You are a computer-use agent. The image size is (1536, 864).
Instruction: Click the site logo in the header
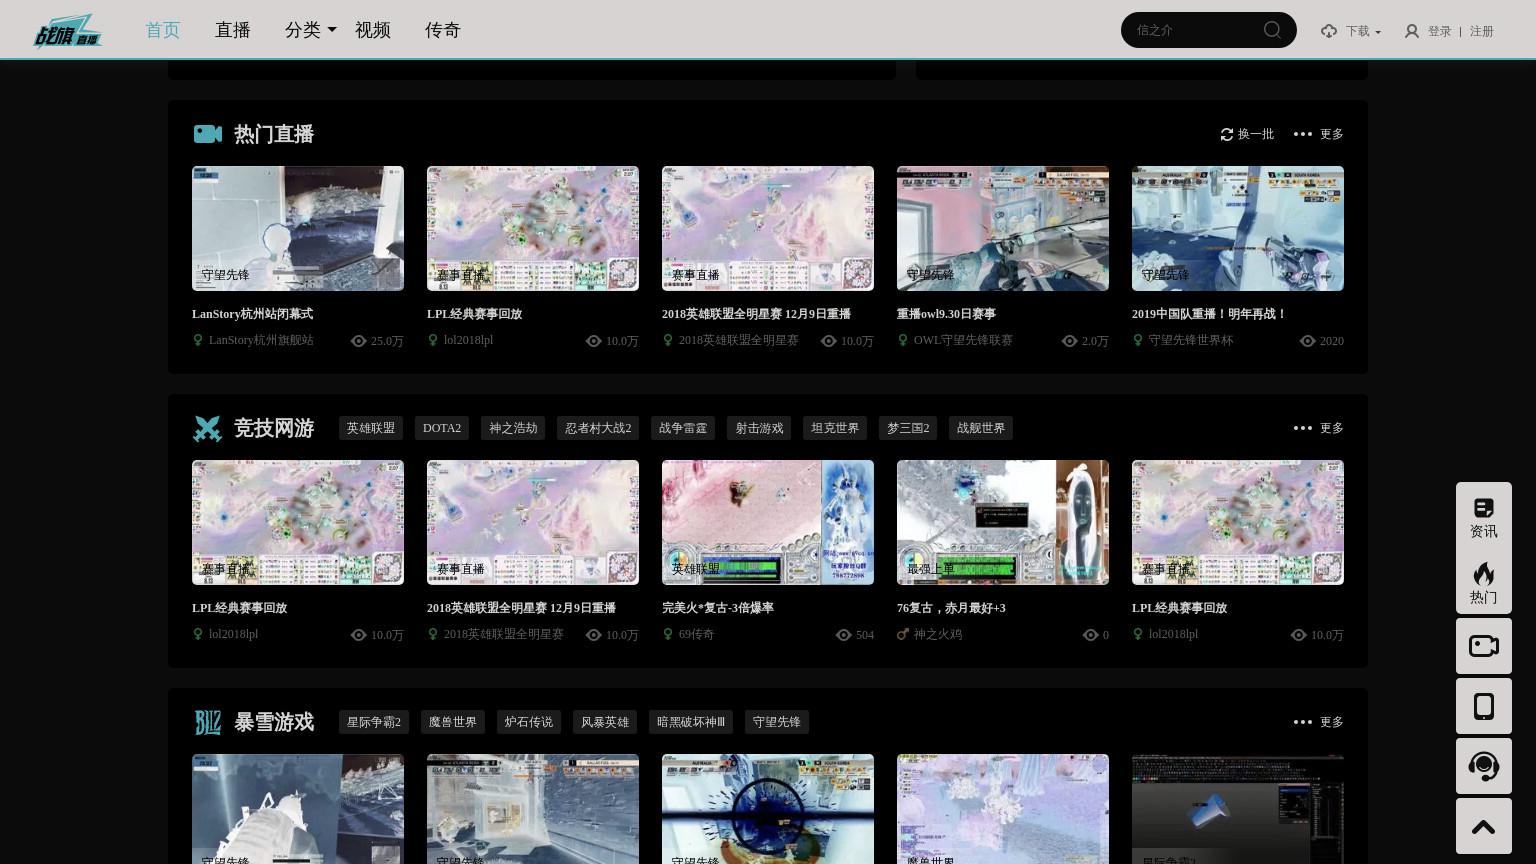[x=68, y=31]
